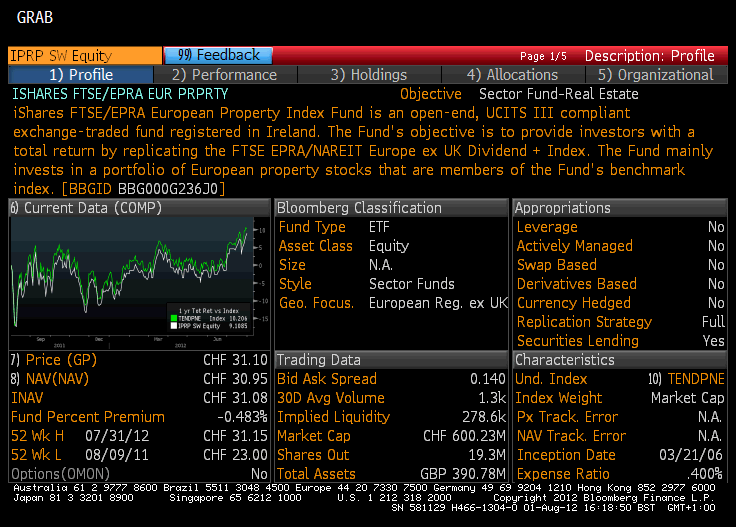The width and height of the screenshot is (736, 527).
Task: Click the Appropriations panel header
Action: pos(620,208)
